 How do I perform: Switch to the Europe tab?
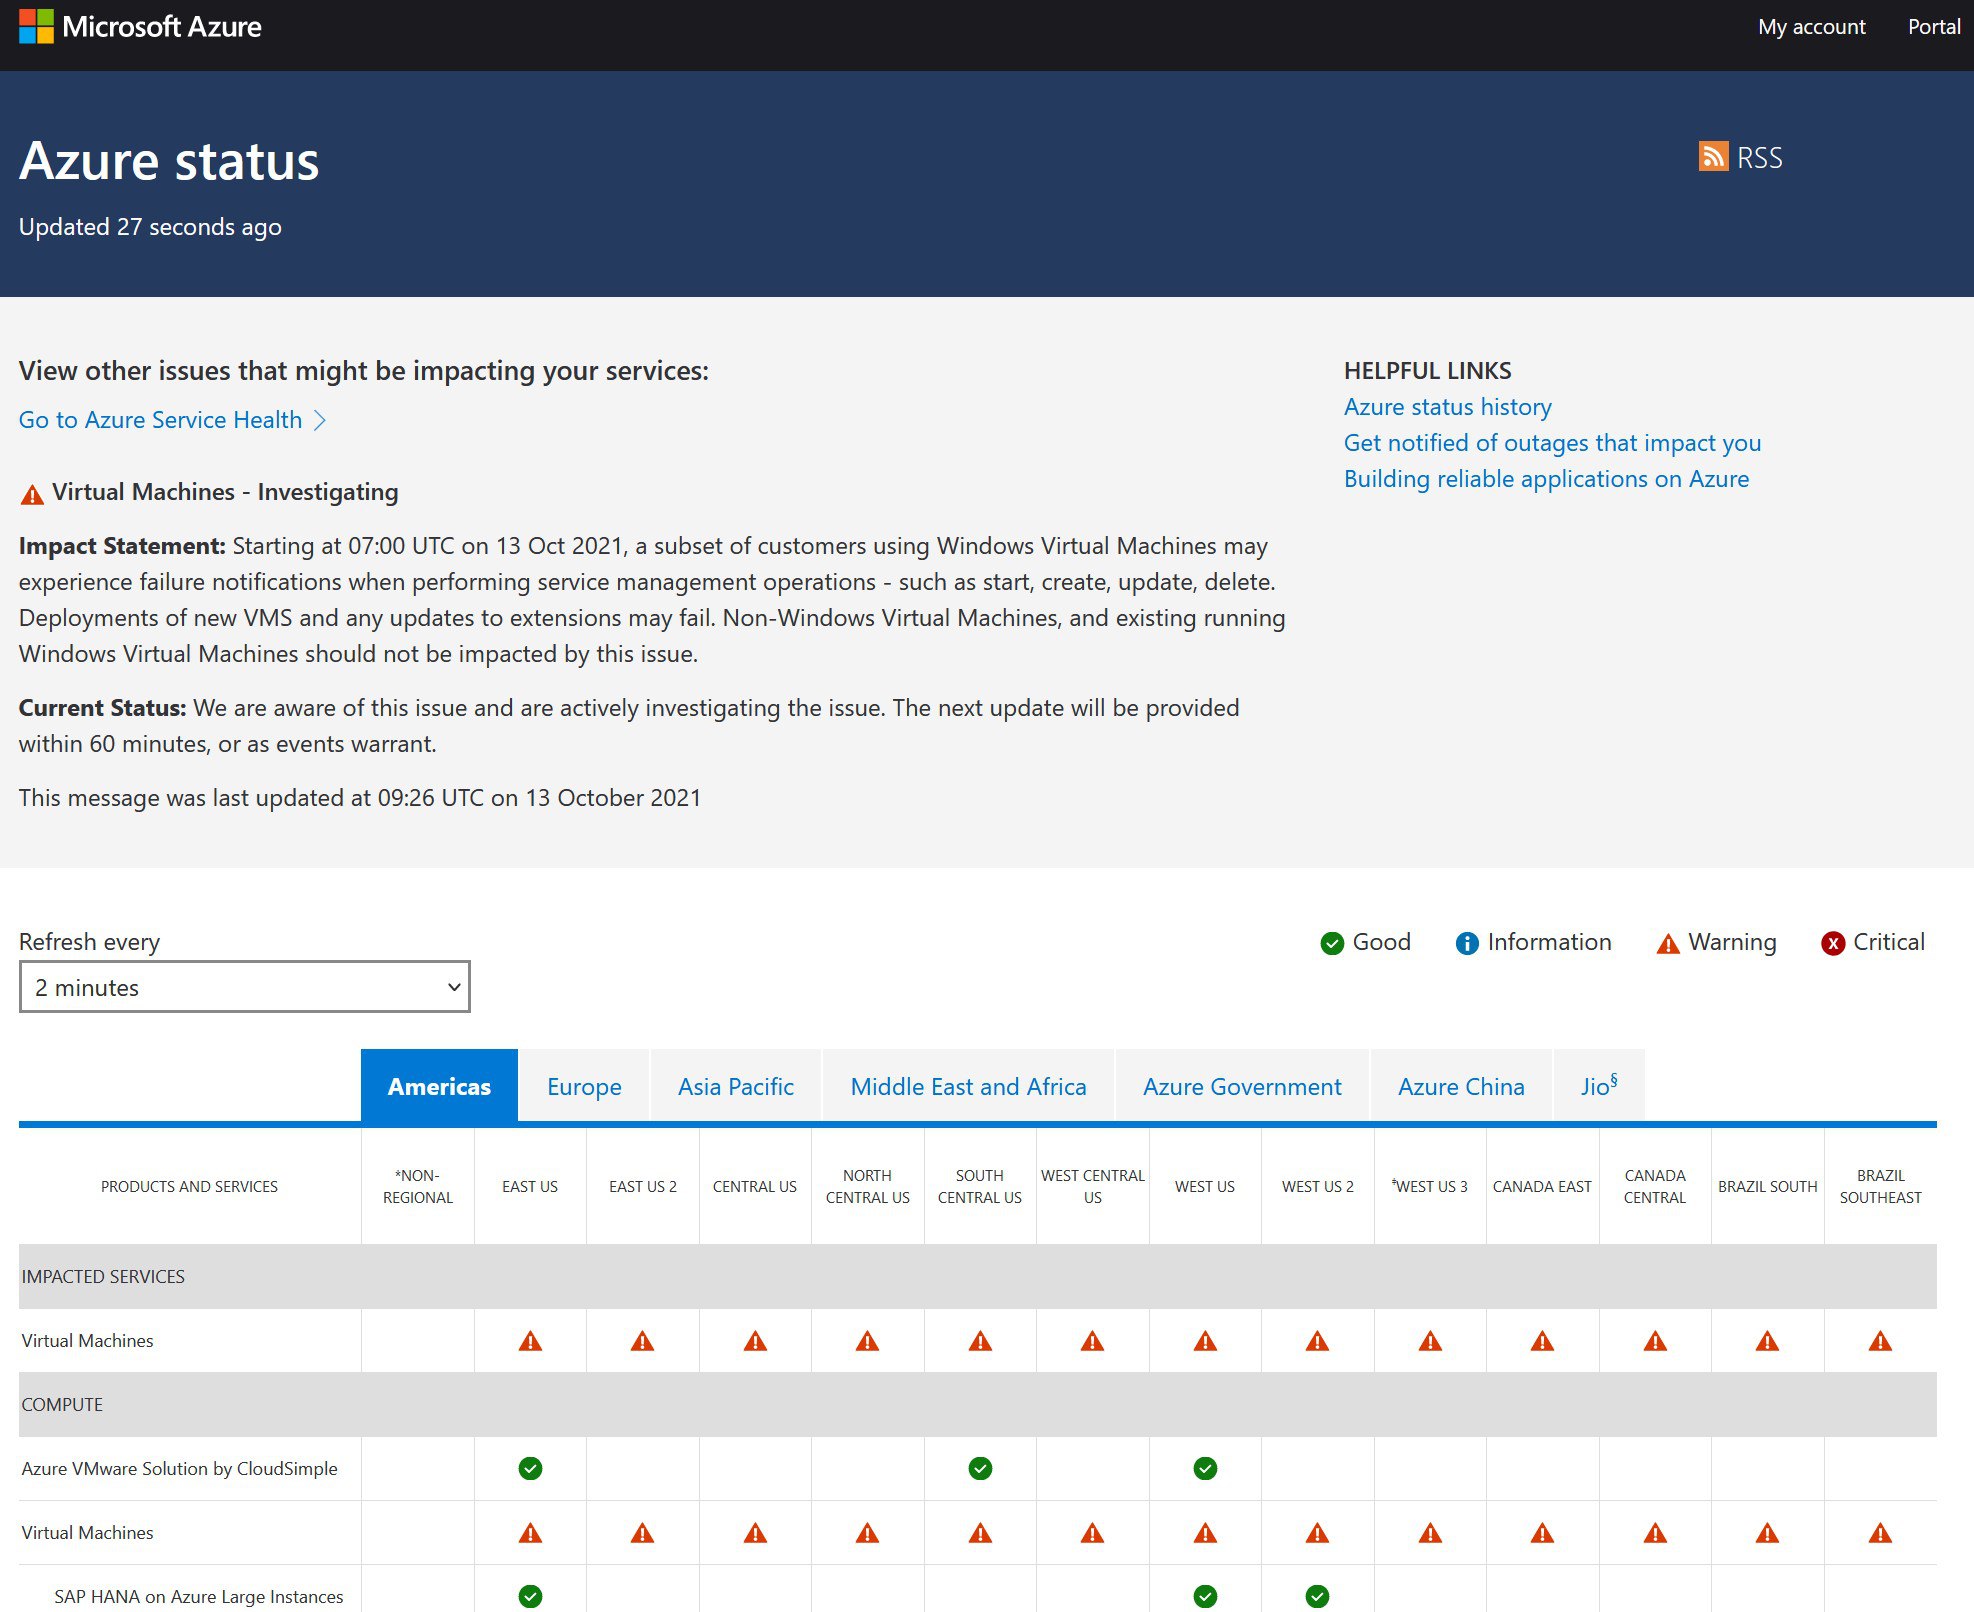(584, 1086)
